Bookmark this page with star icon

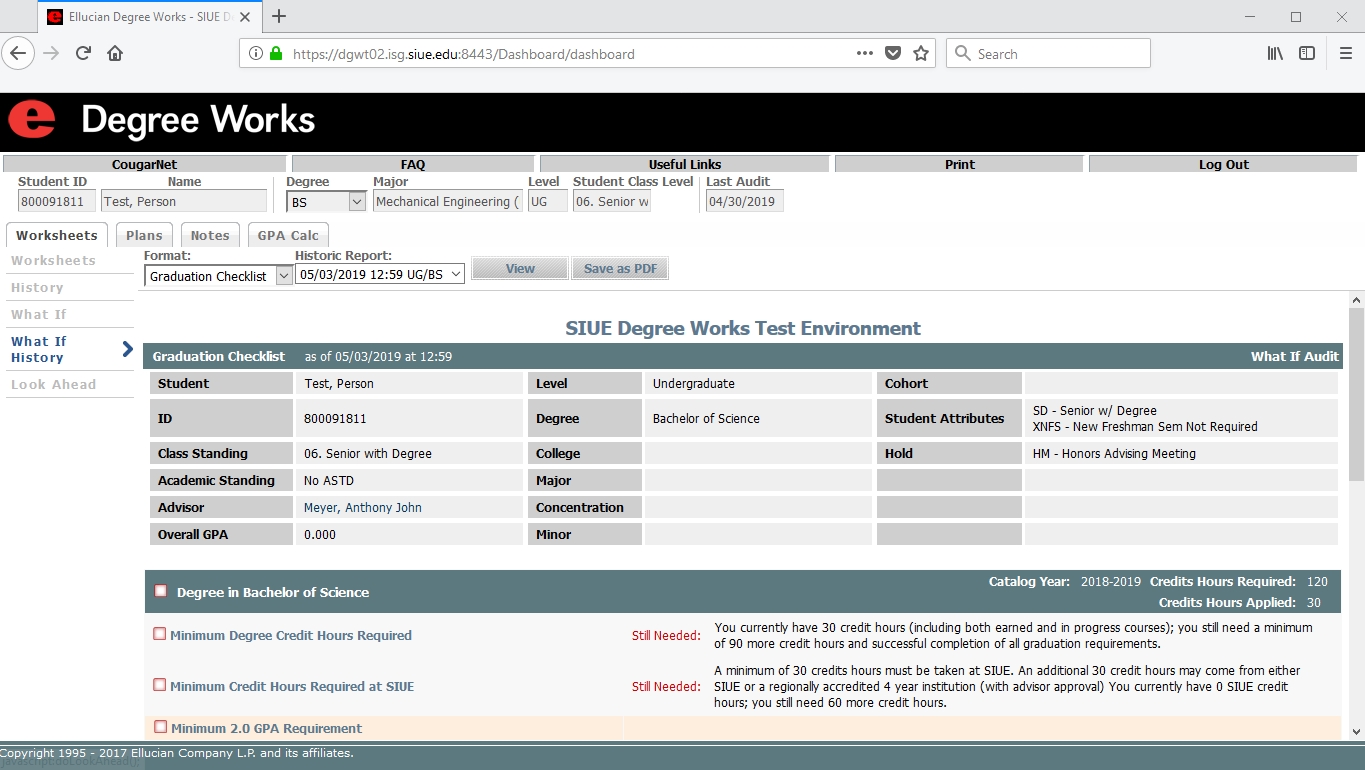pos(921,54)
